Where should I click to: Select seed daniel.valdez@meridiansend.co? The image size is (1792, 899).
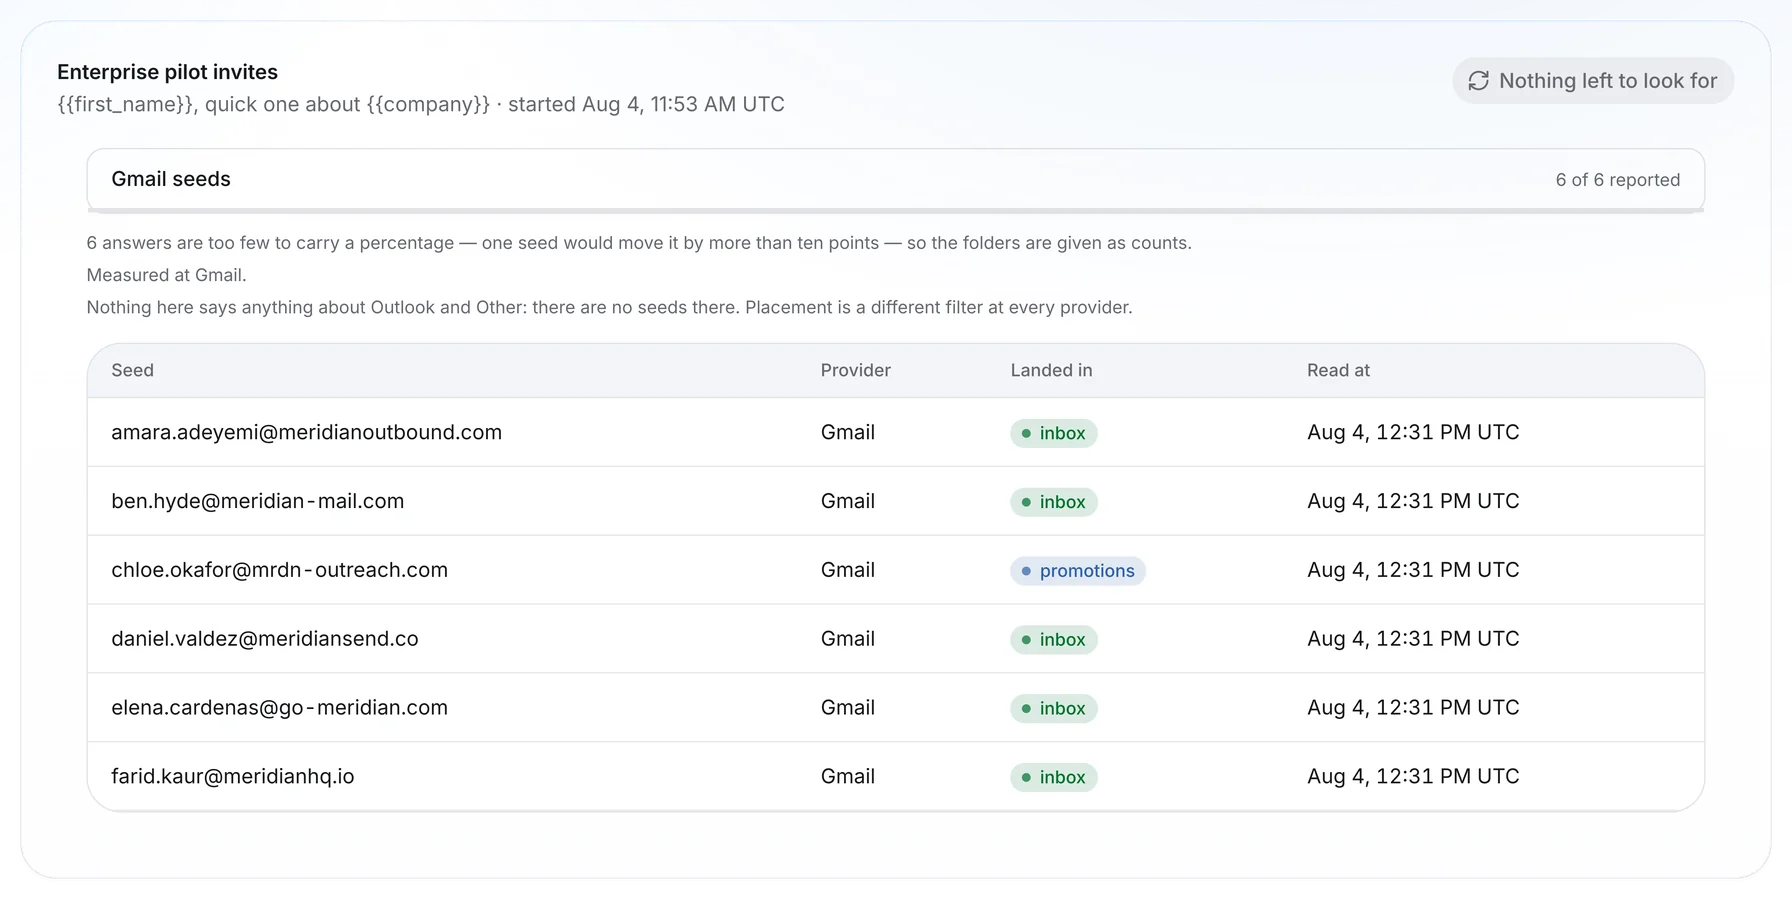[x=264, y=639]
